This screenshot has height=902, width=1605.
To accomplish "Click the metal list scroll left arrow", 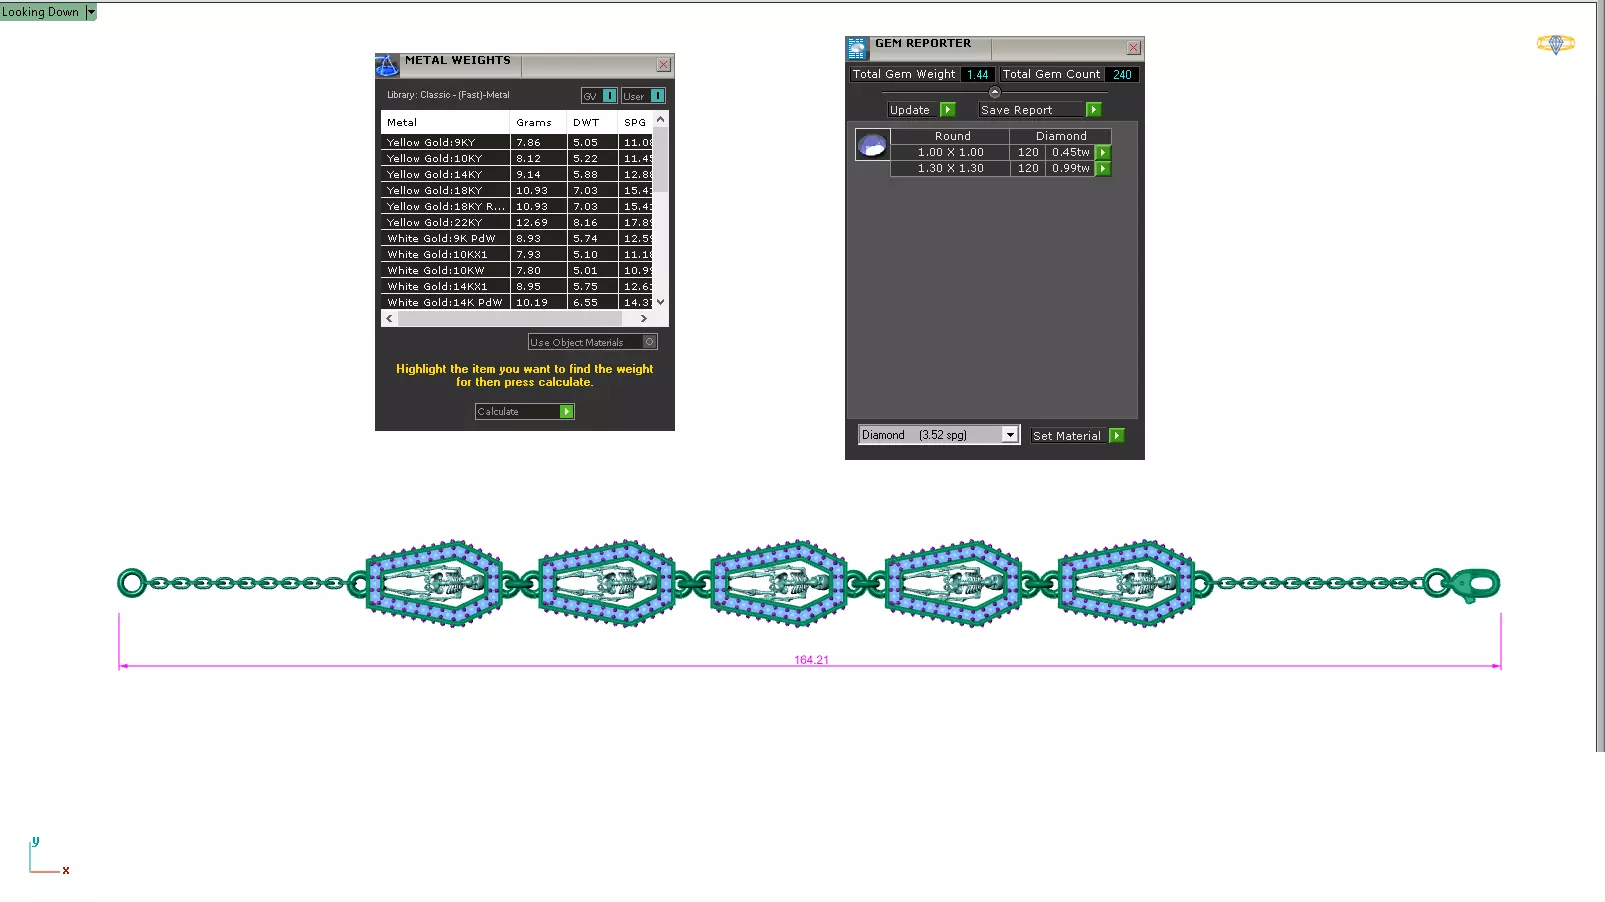I will [x=389, y=319].
